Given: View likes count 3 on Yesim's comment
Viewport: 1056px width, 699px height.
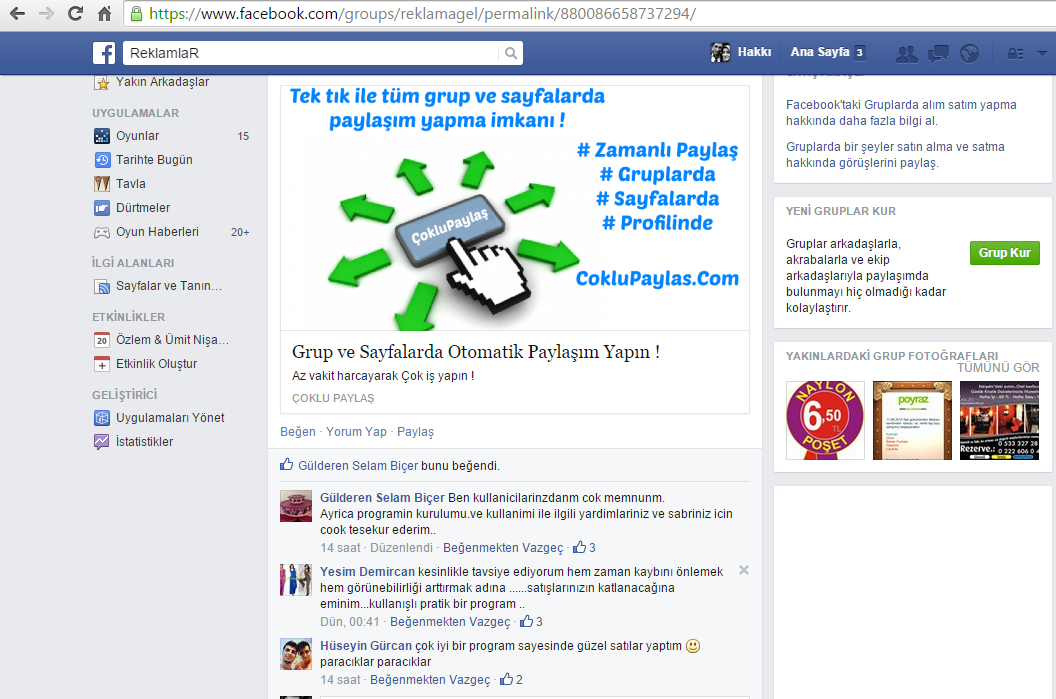Looking at the screenshot, I should click(531, 622).
